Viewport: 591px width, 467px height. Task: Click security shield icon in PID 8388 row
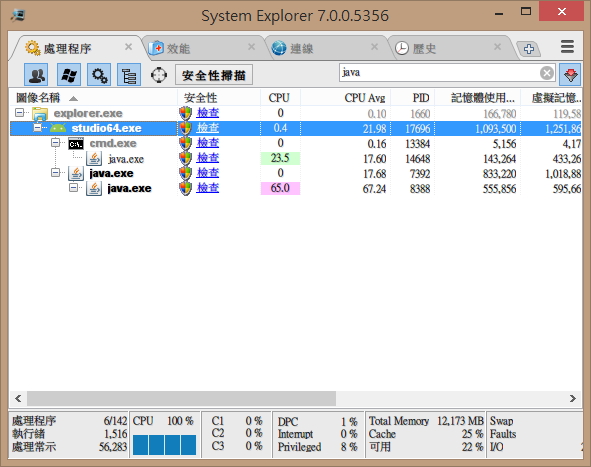tap(185, 188)
